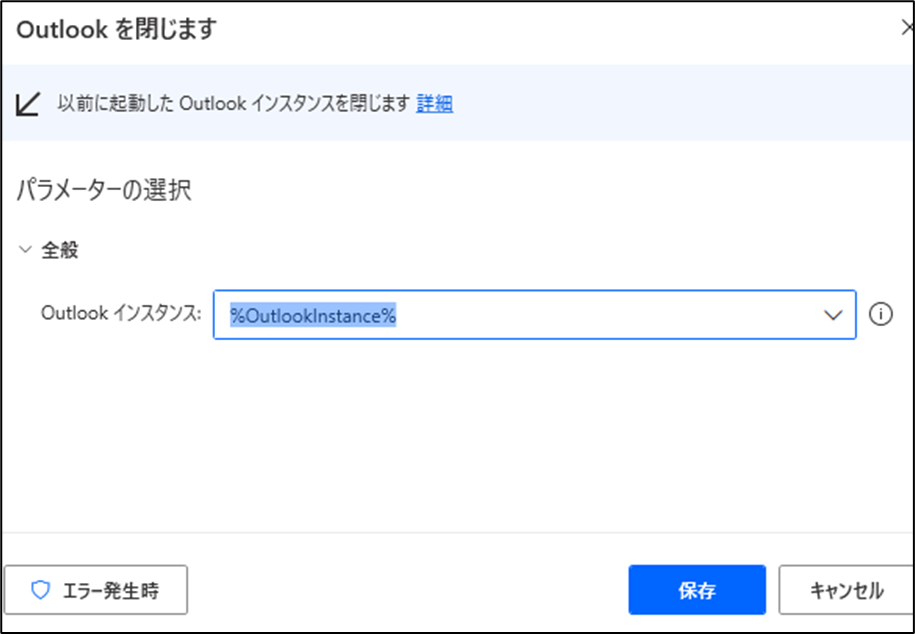Click the description text 以前に起動した Outlook インスタンスを閉じます
Screen dimensions: 915x634
(234, 104)
